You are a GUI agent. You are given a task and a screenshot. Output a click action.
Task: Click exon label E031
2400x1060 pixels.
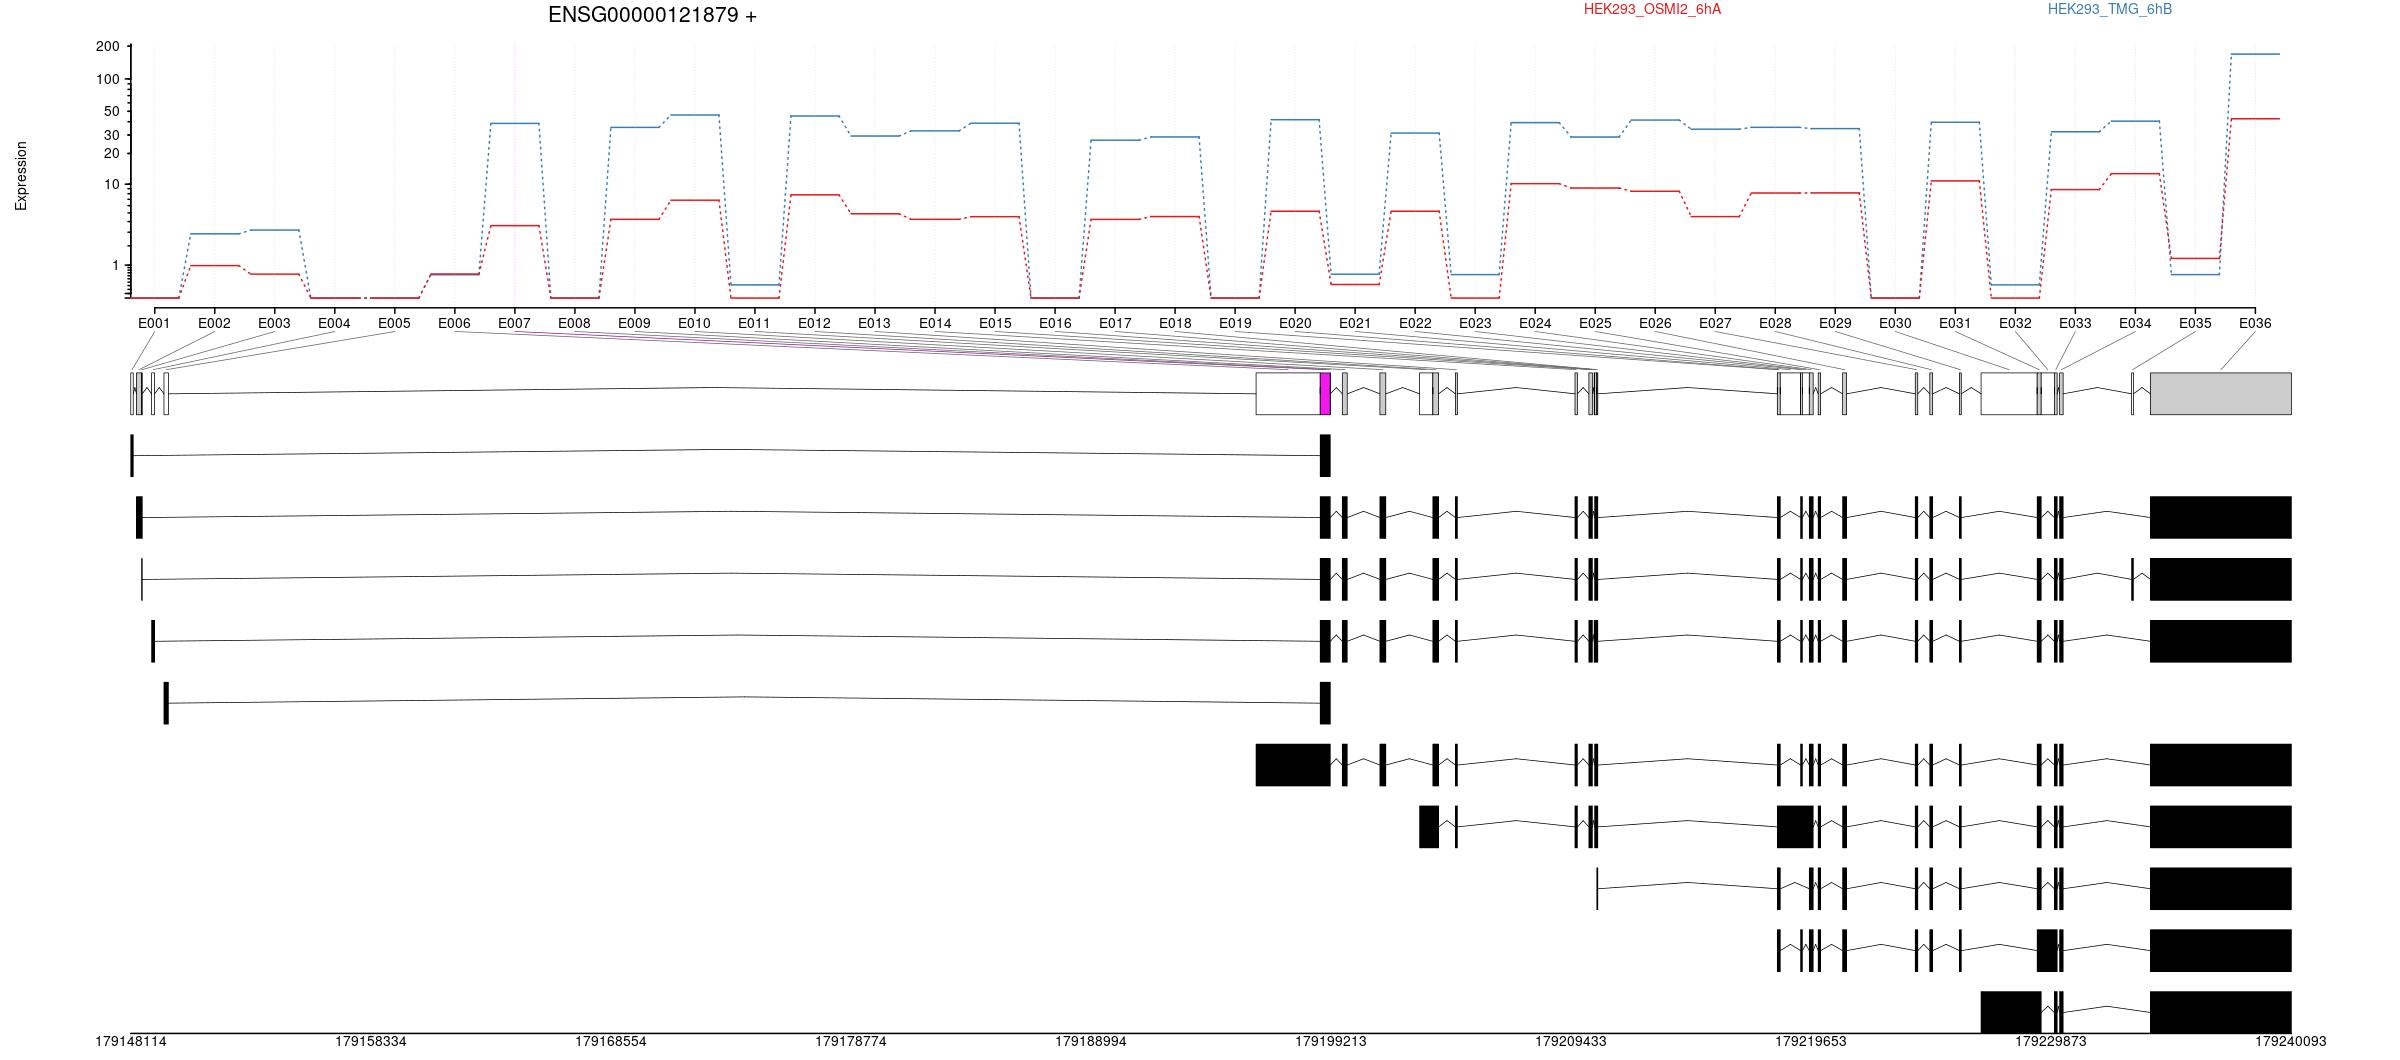point(1955,323)
